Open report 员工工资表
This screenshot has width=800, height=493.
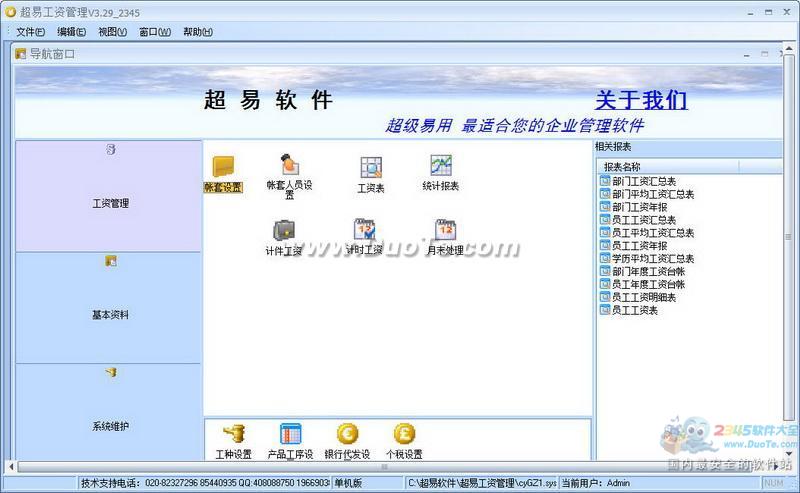click(x=629, y=310)
